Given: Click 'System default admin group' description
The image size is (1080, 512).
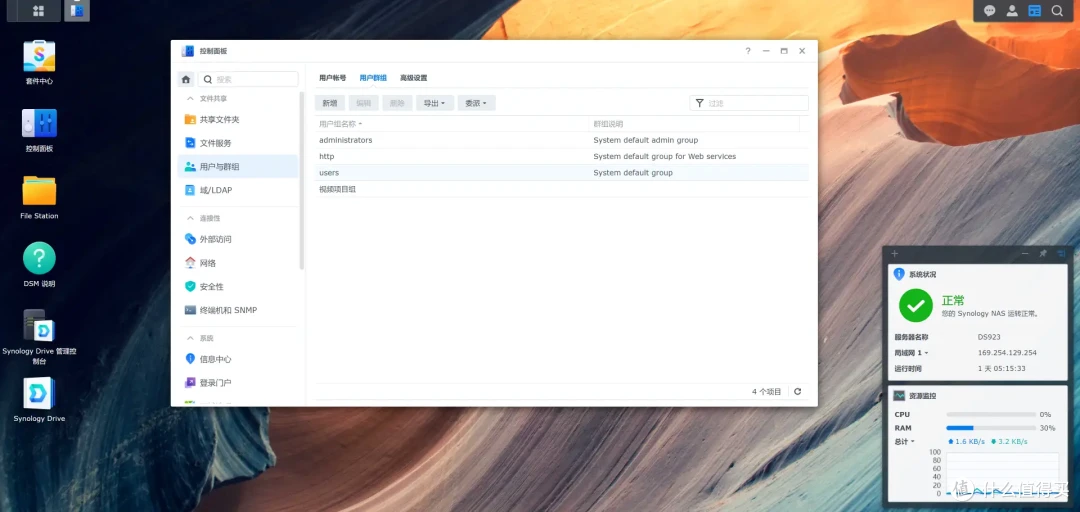Looking at the screenshot, I should click(645, 140).
